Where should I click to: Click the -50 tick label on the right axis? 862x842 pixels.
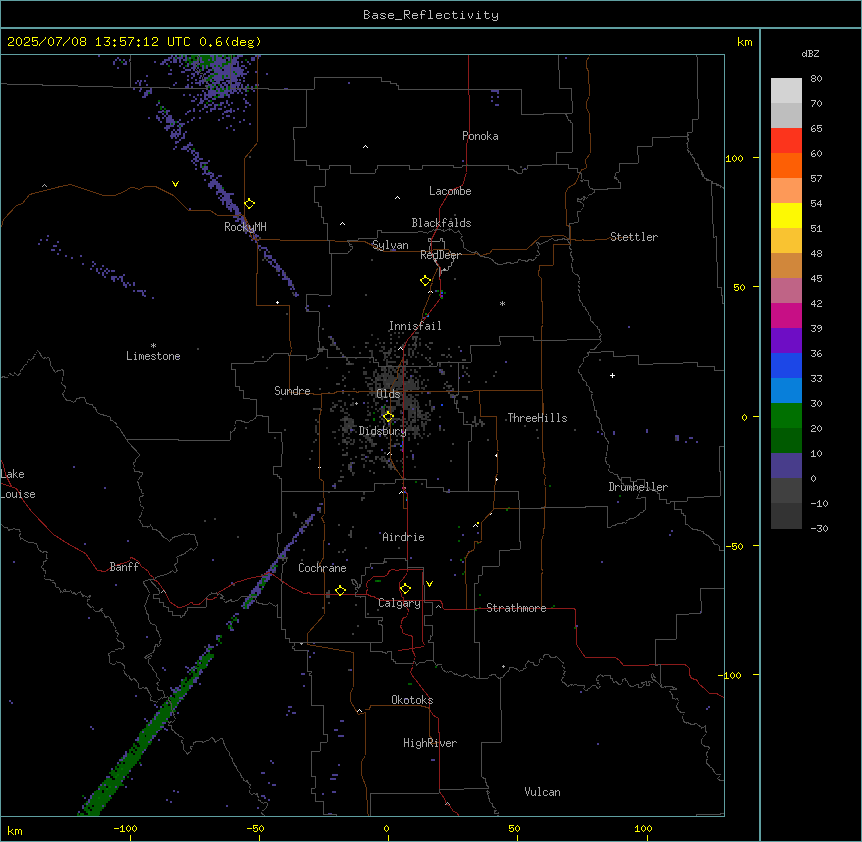734,546
